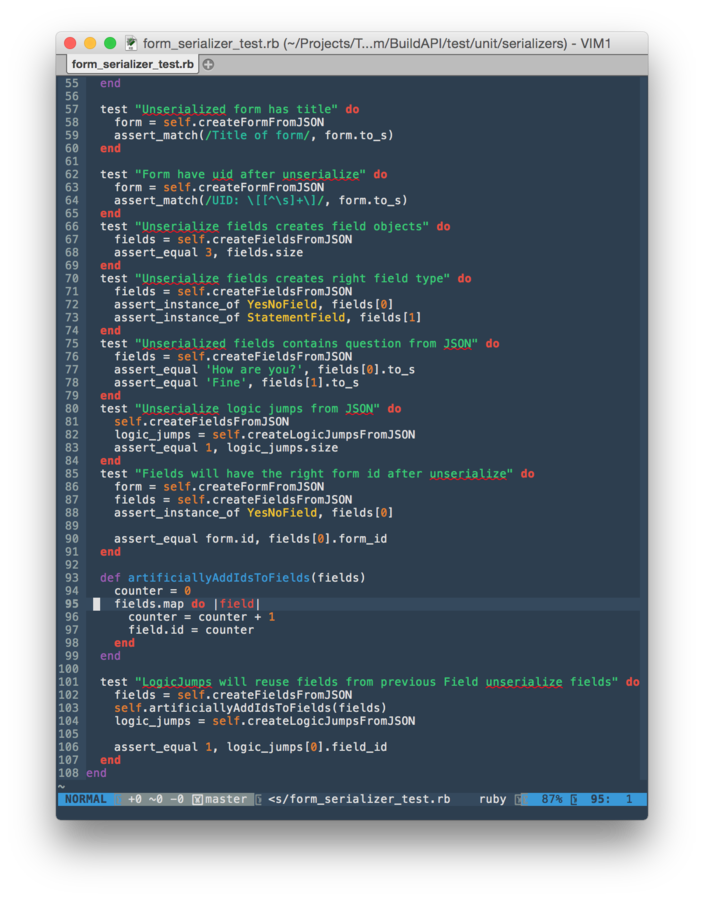Screen dimensions: 704x900
Task: Click the regex /Title of form/
Action: pos(258,135)
